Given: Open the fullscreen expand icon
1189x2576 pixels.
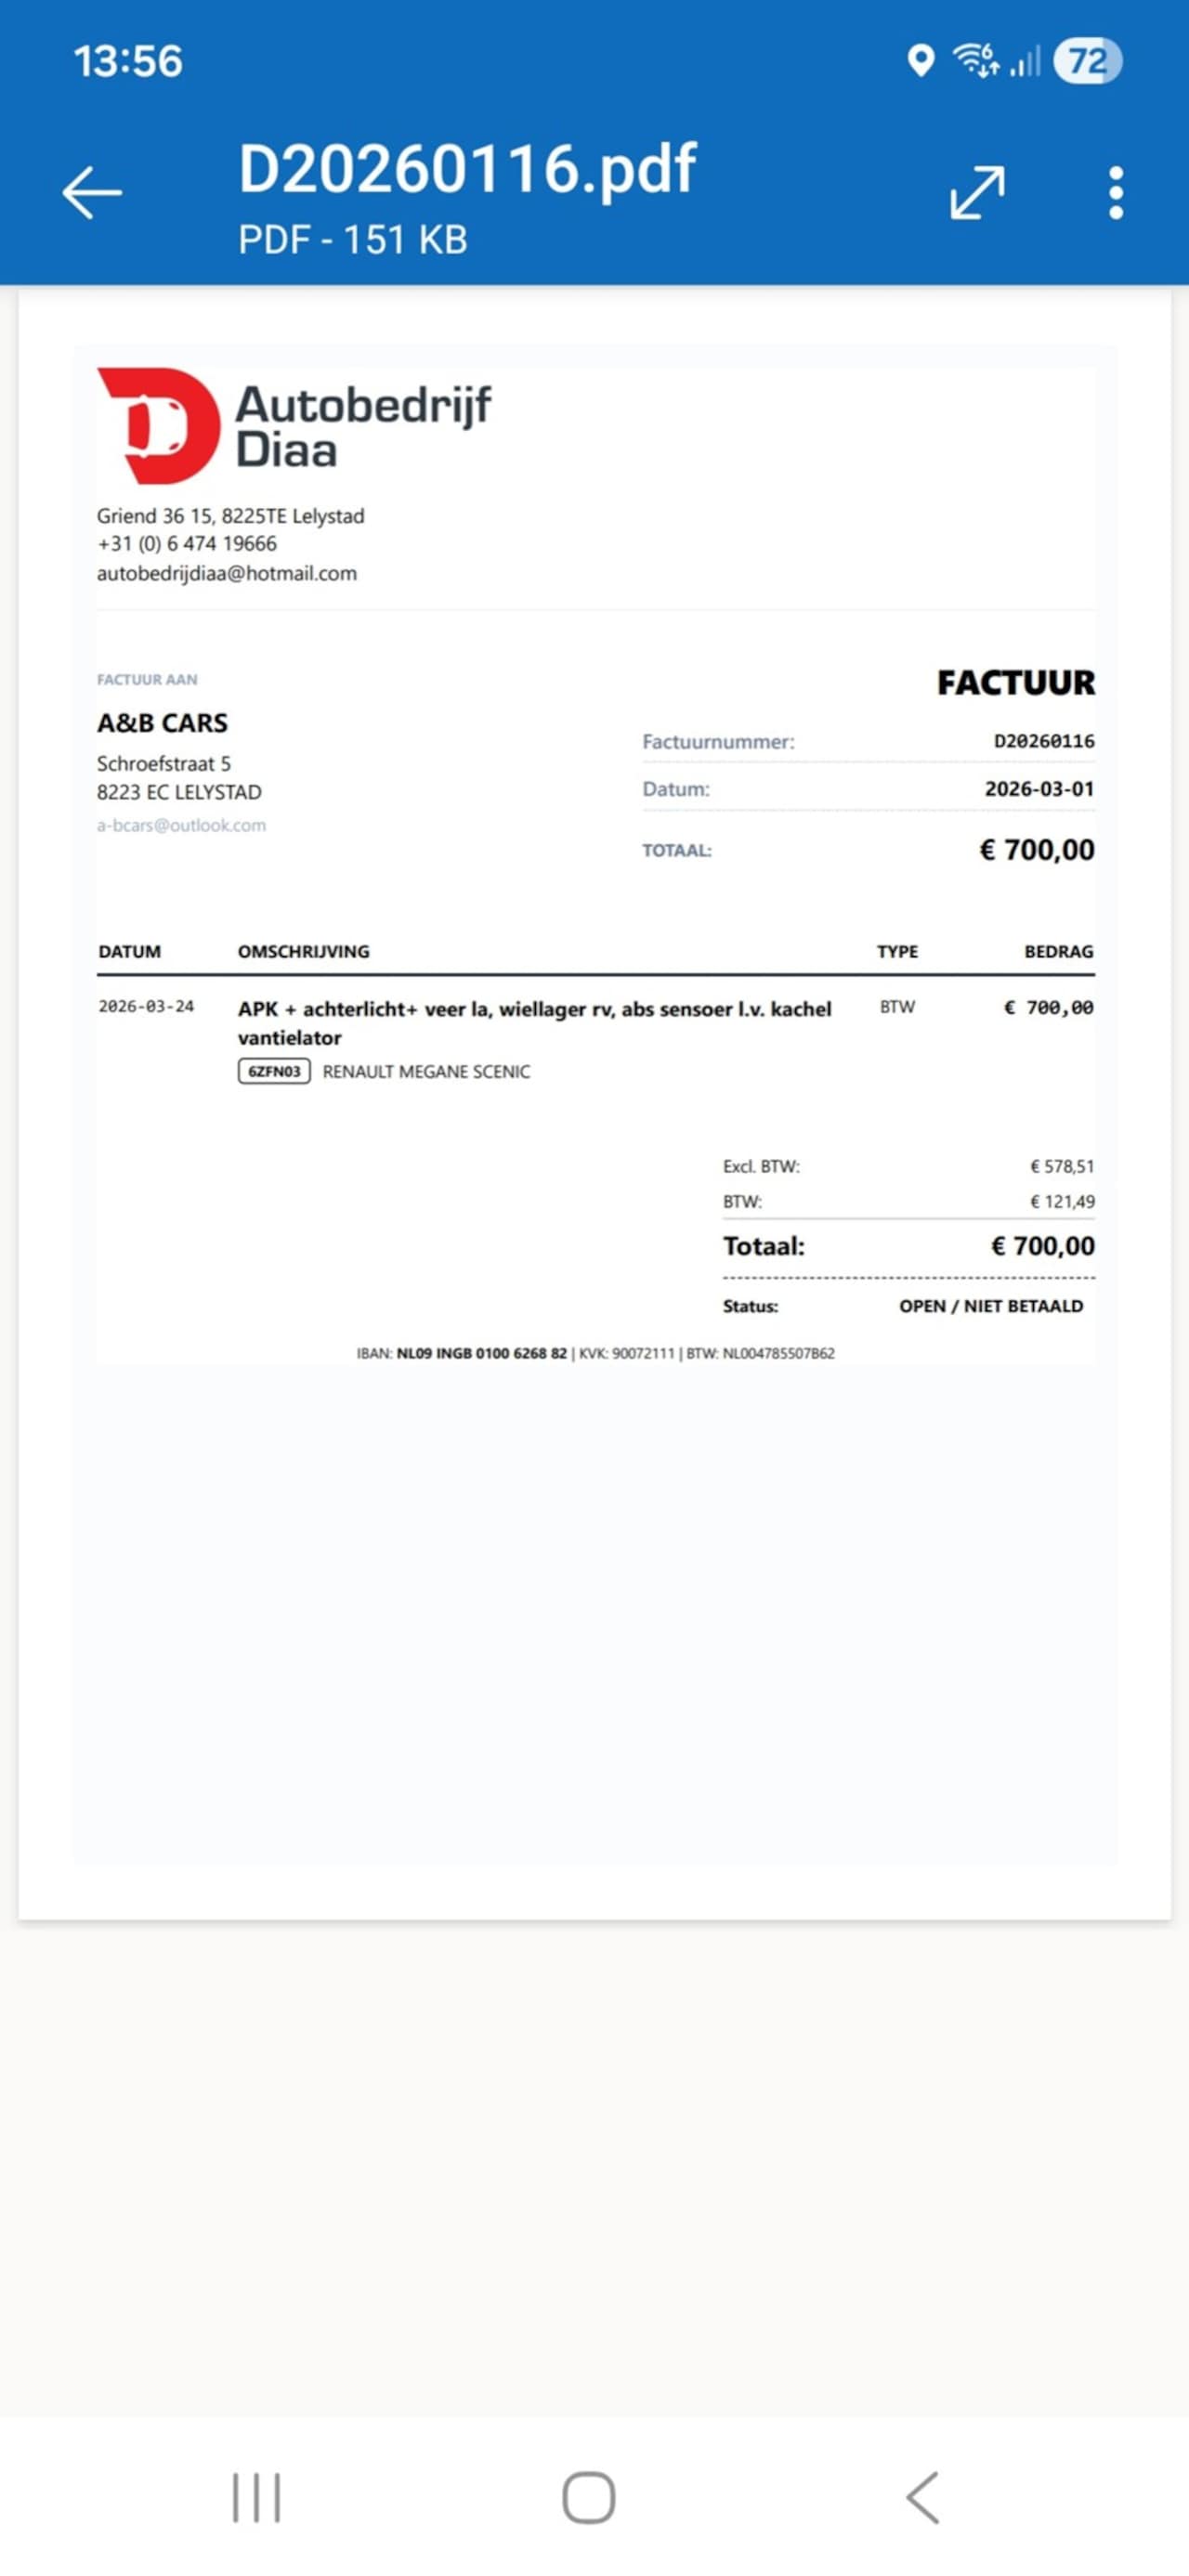Looking at the screenshot, I should (x=977, y=192).
